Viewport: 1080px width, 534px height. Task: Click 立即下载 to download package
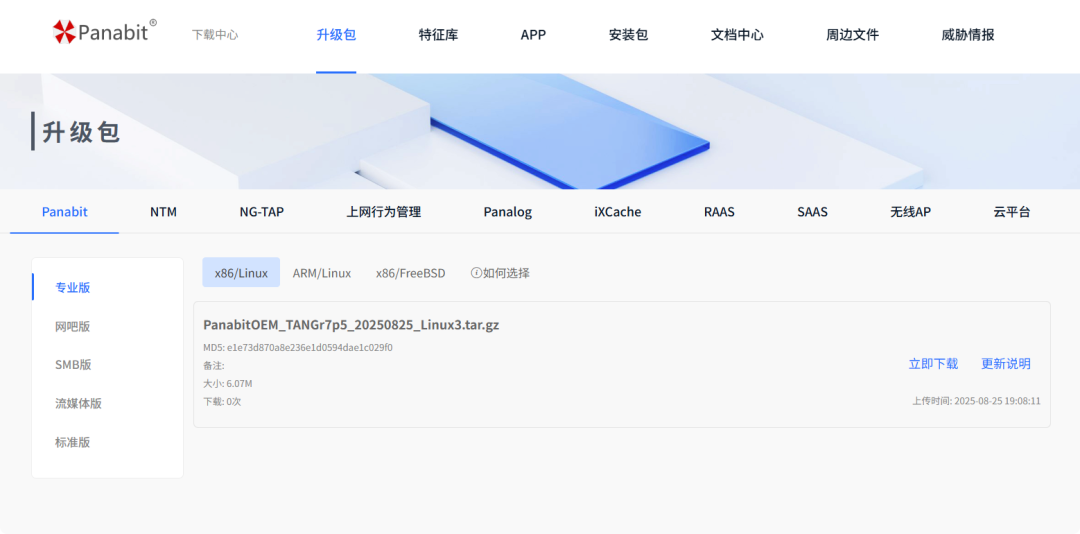[x=933, y=364]
